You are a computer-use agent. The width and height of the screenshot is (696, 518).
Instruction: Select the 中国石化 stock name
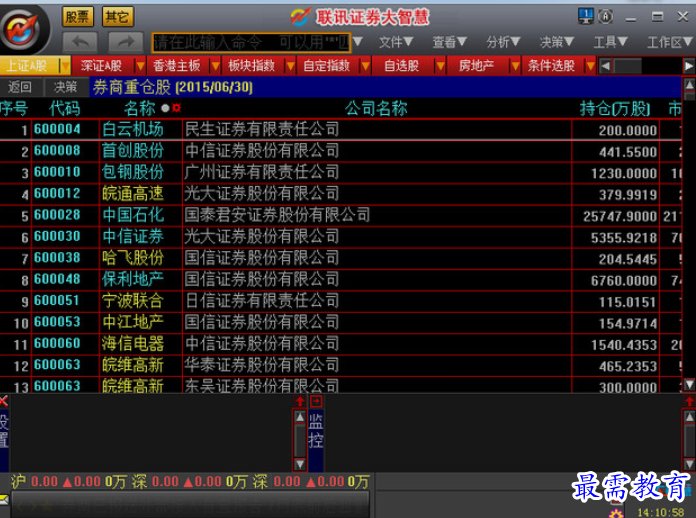133,215
